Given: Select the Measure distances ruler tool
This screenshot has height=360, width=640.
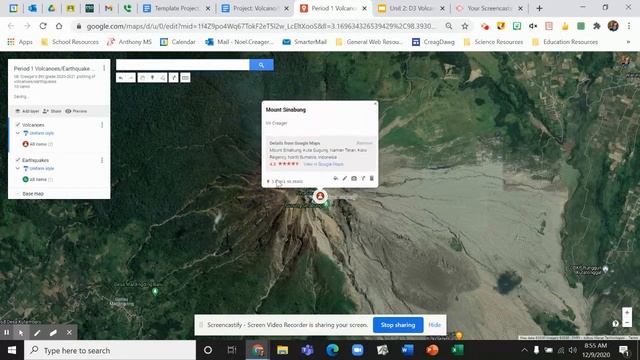Looking at the screenshot, I should coord(185,78).
